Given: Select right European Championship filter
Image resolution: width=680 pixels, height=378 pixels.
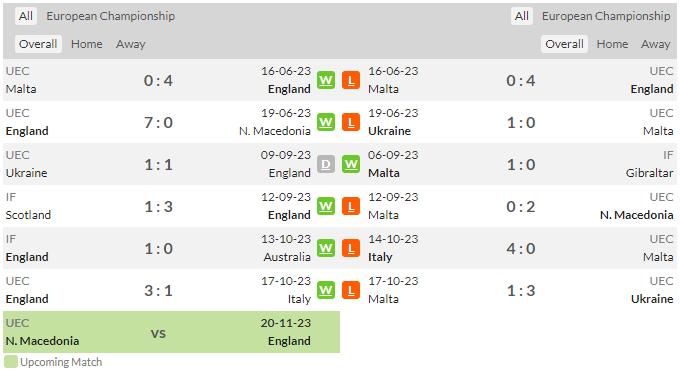Looking at the screenshot, I should pos(606,16).
